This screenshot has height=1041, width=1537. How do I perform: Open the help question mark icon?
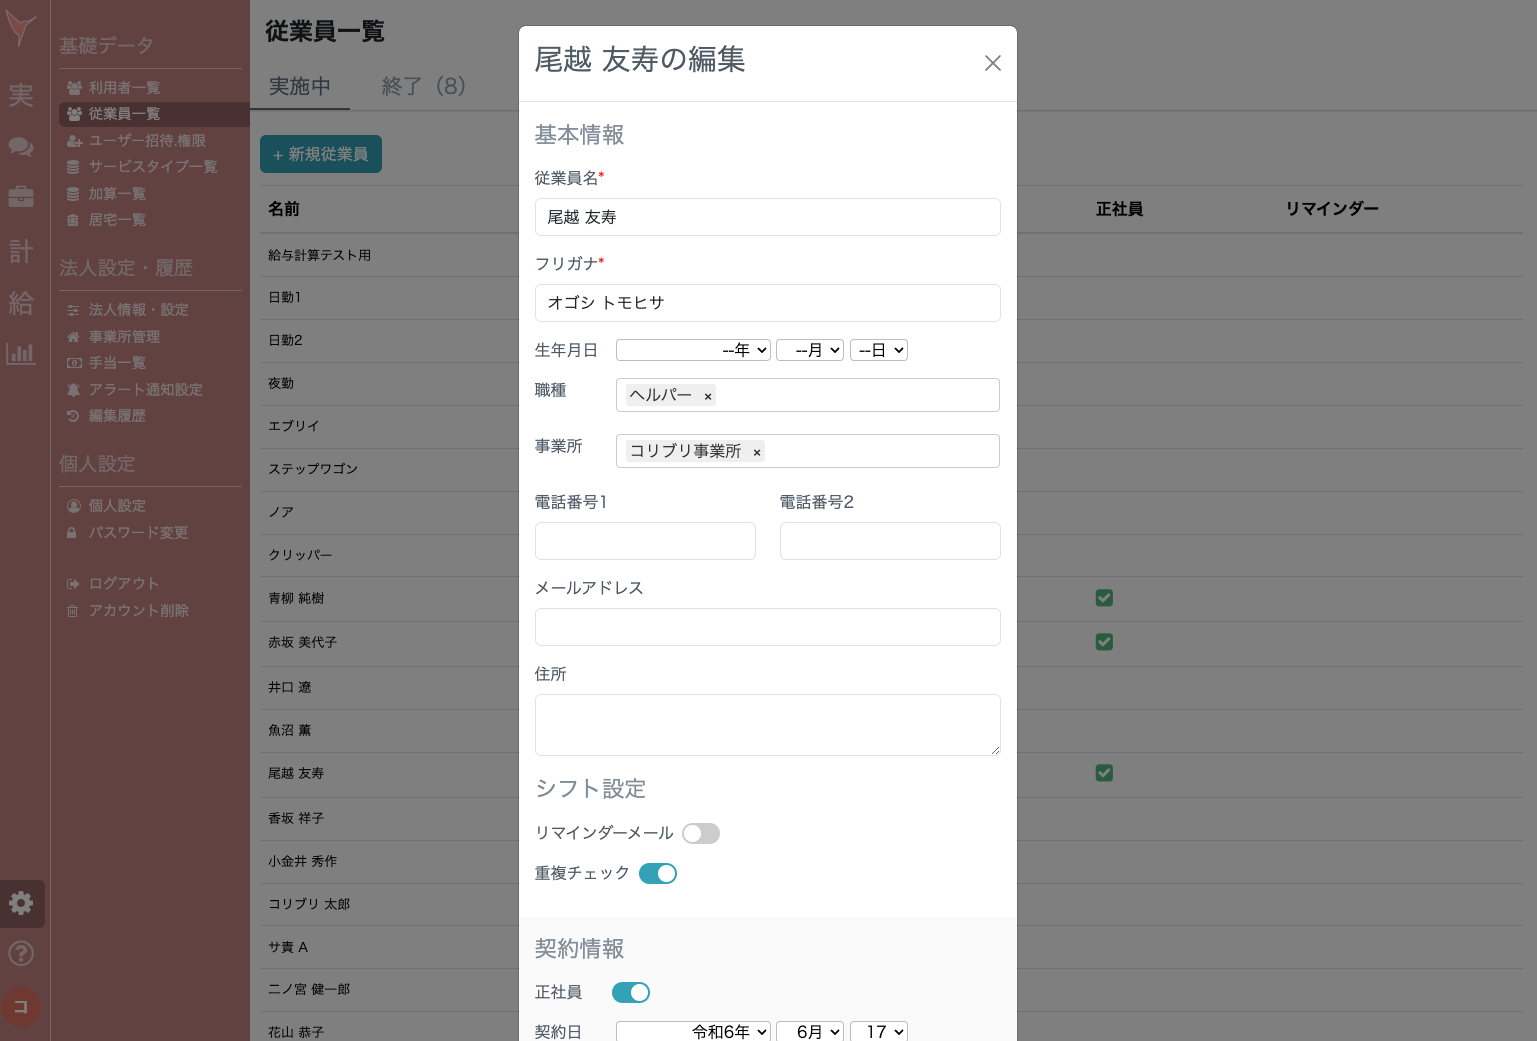point(21,953)
